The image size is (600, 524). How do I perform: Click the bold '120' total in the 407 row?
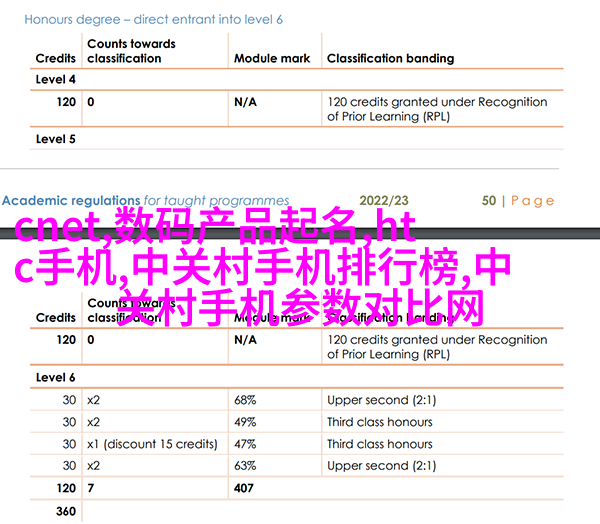tap(66, 488)
